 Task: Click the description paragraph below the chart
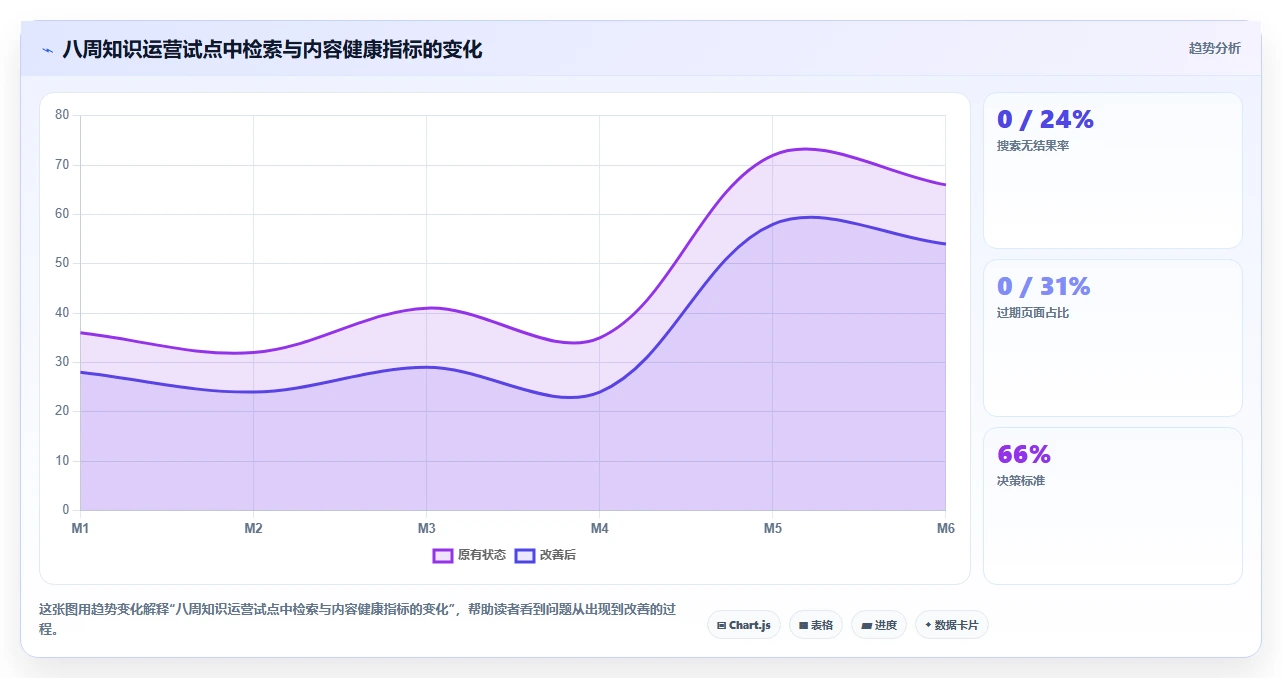(x=358, y=619)
